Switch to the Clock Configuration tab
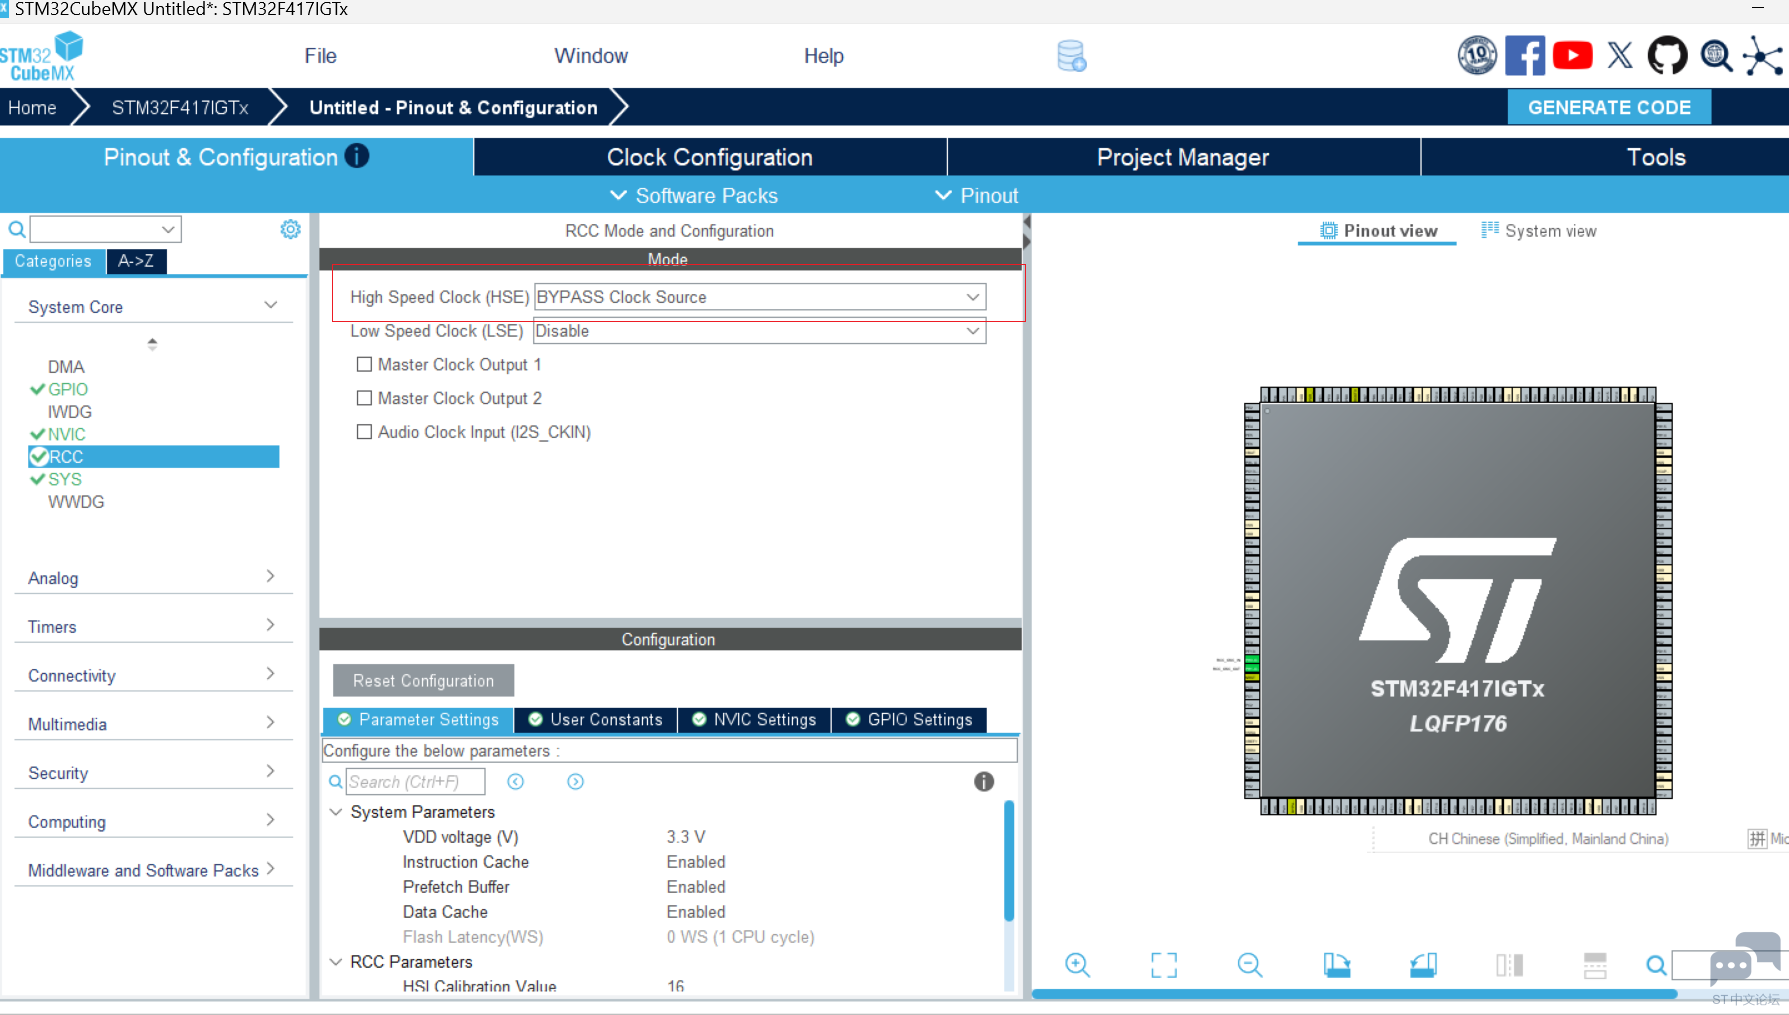1789x1015 pixels. (x=710, y=157)
